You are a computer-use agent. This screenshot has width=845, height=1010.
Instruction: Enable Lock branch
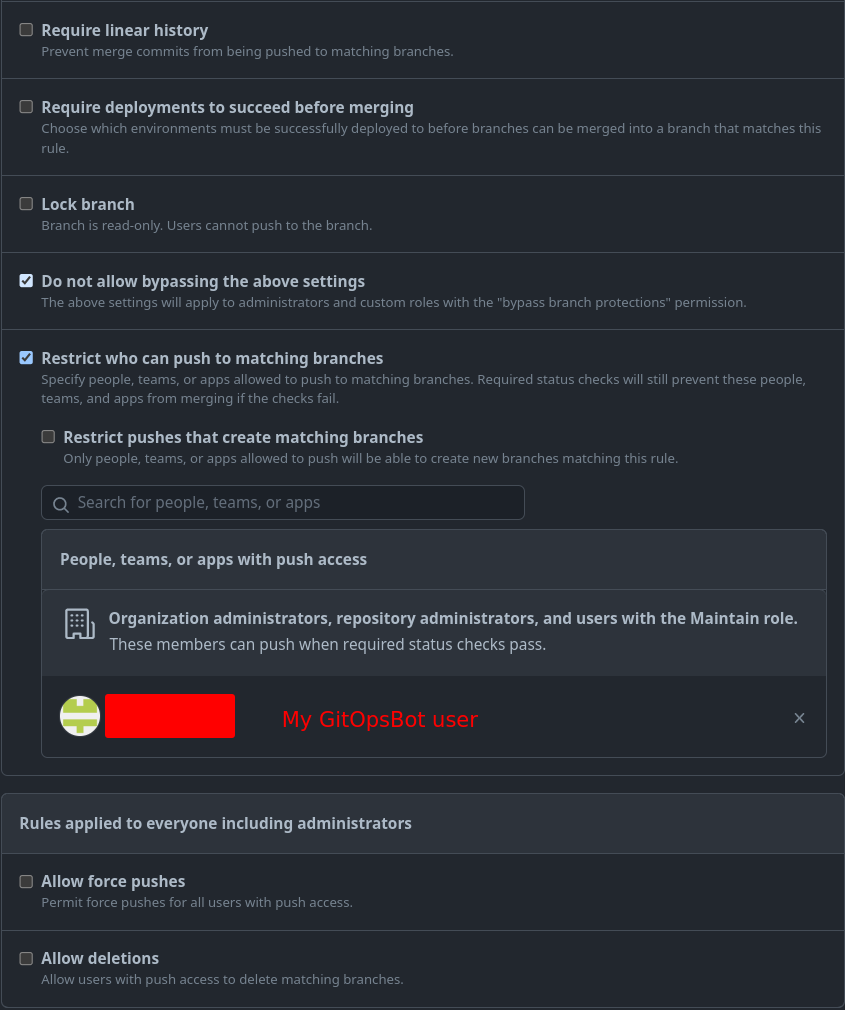pyautogui.click(x=26, y=203)
